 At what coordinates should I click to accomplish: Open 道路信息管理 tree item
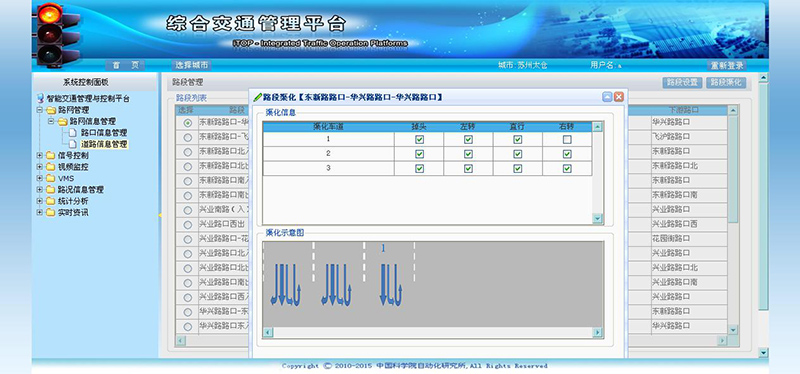pos(104,144)
